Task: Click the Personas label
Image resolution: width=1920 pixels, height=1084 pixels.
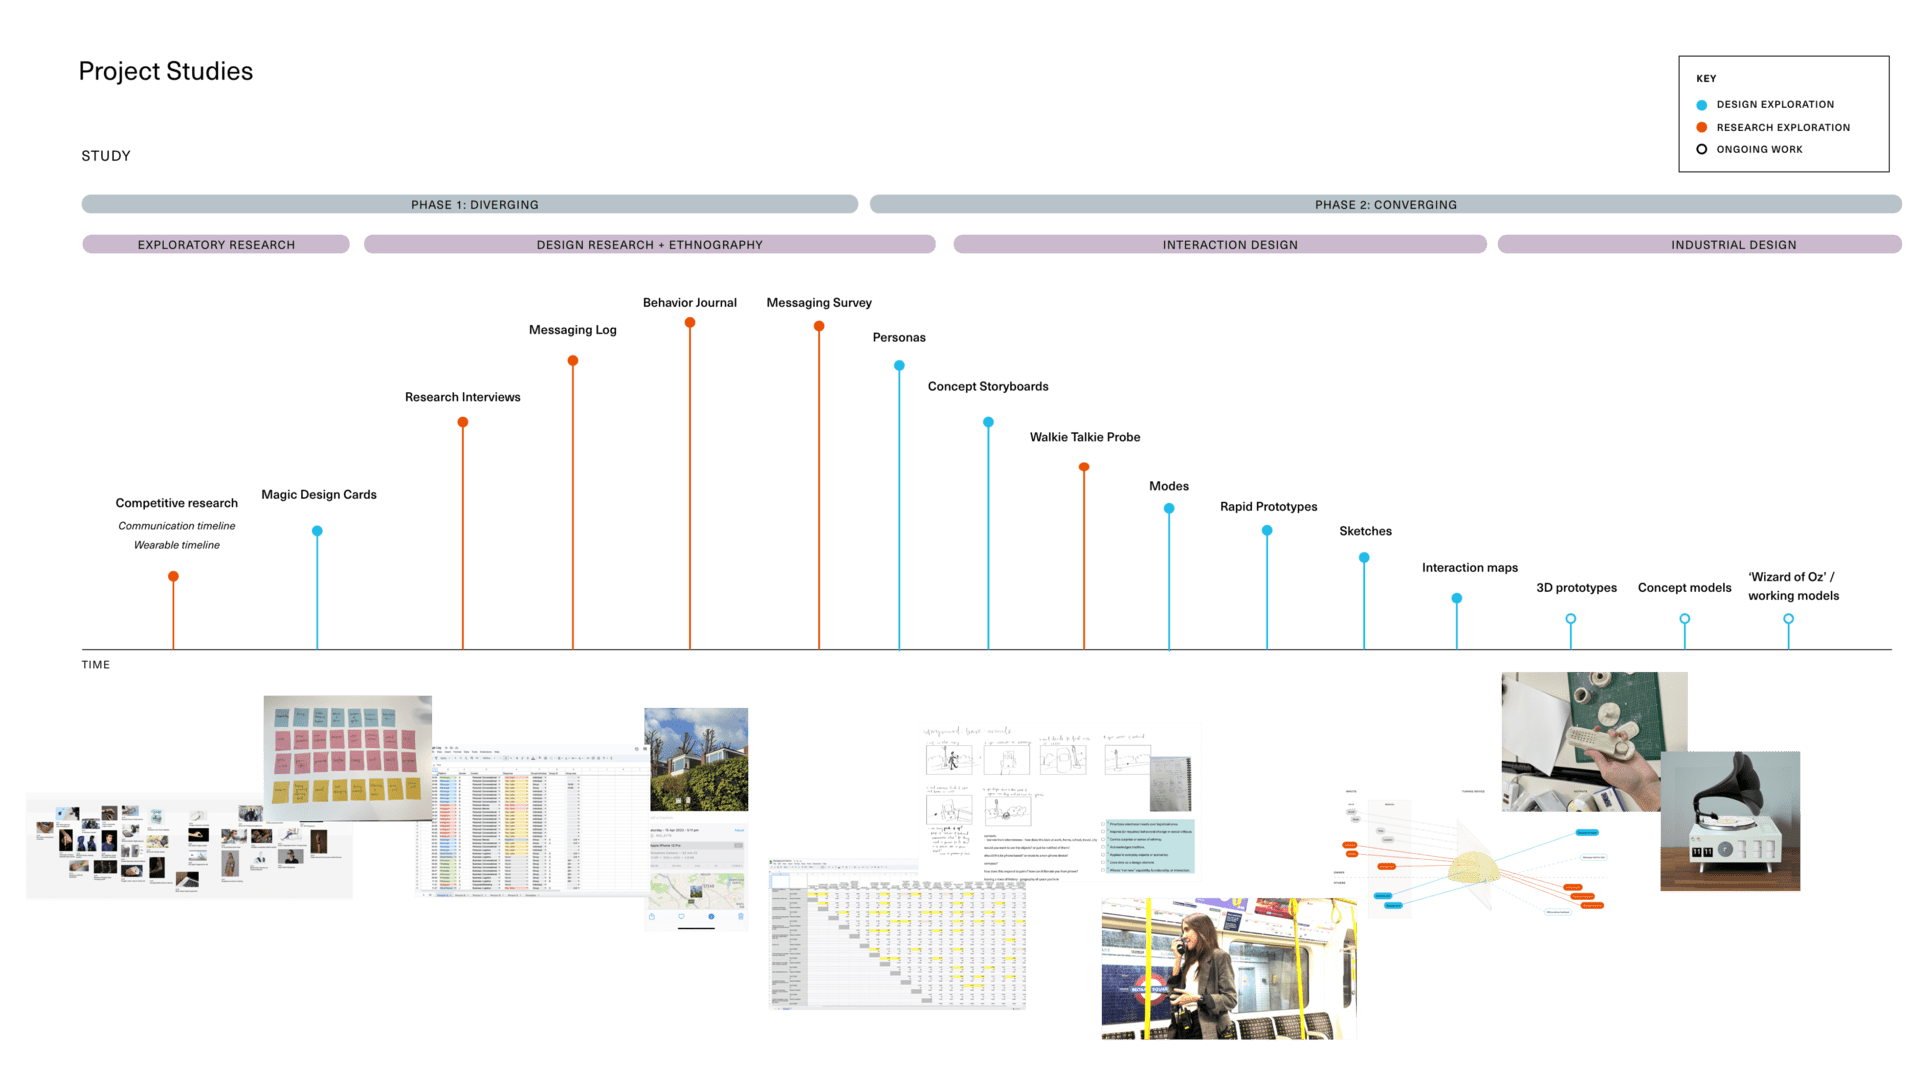Action: click(899, 337)
